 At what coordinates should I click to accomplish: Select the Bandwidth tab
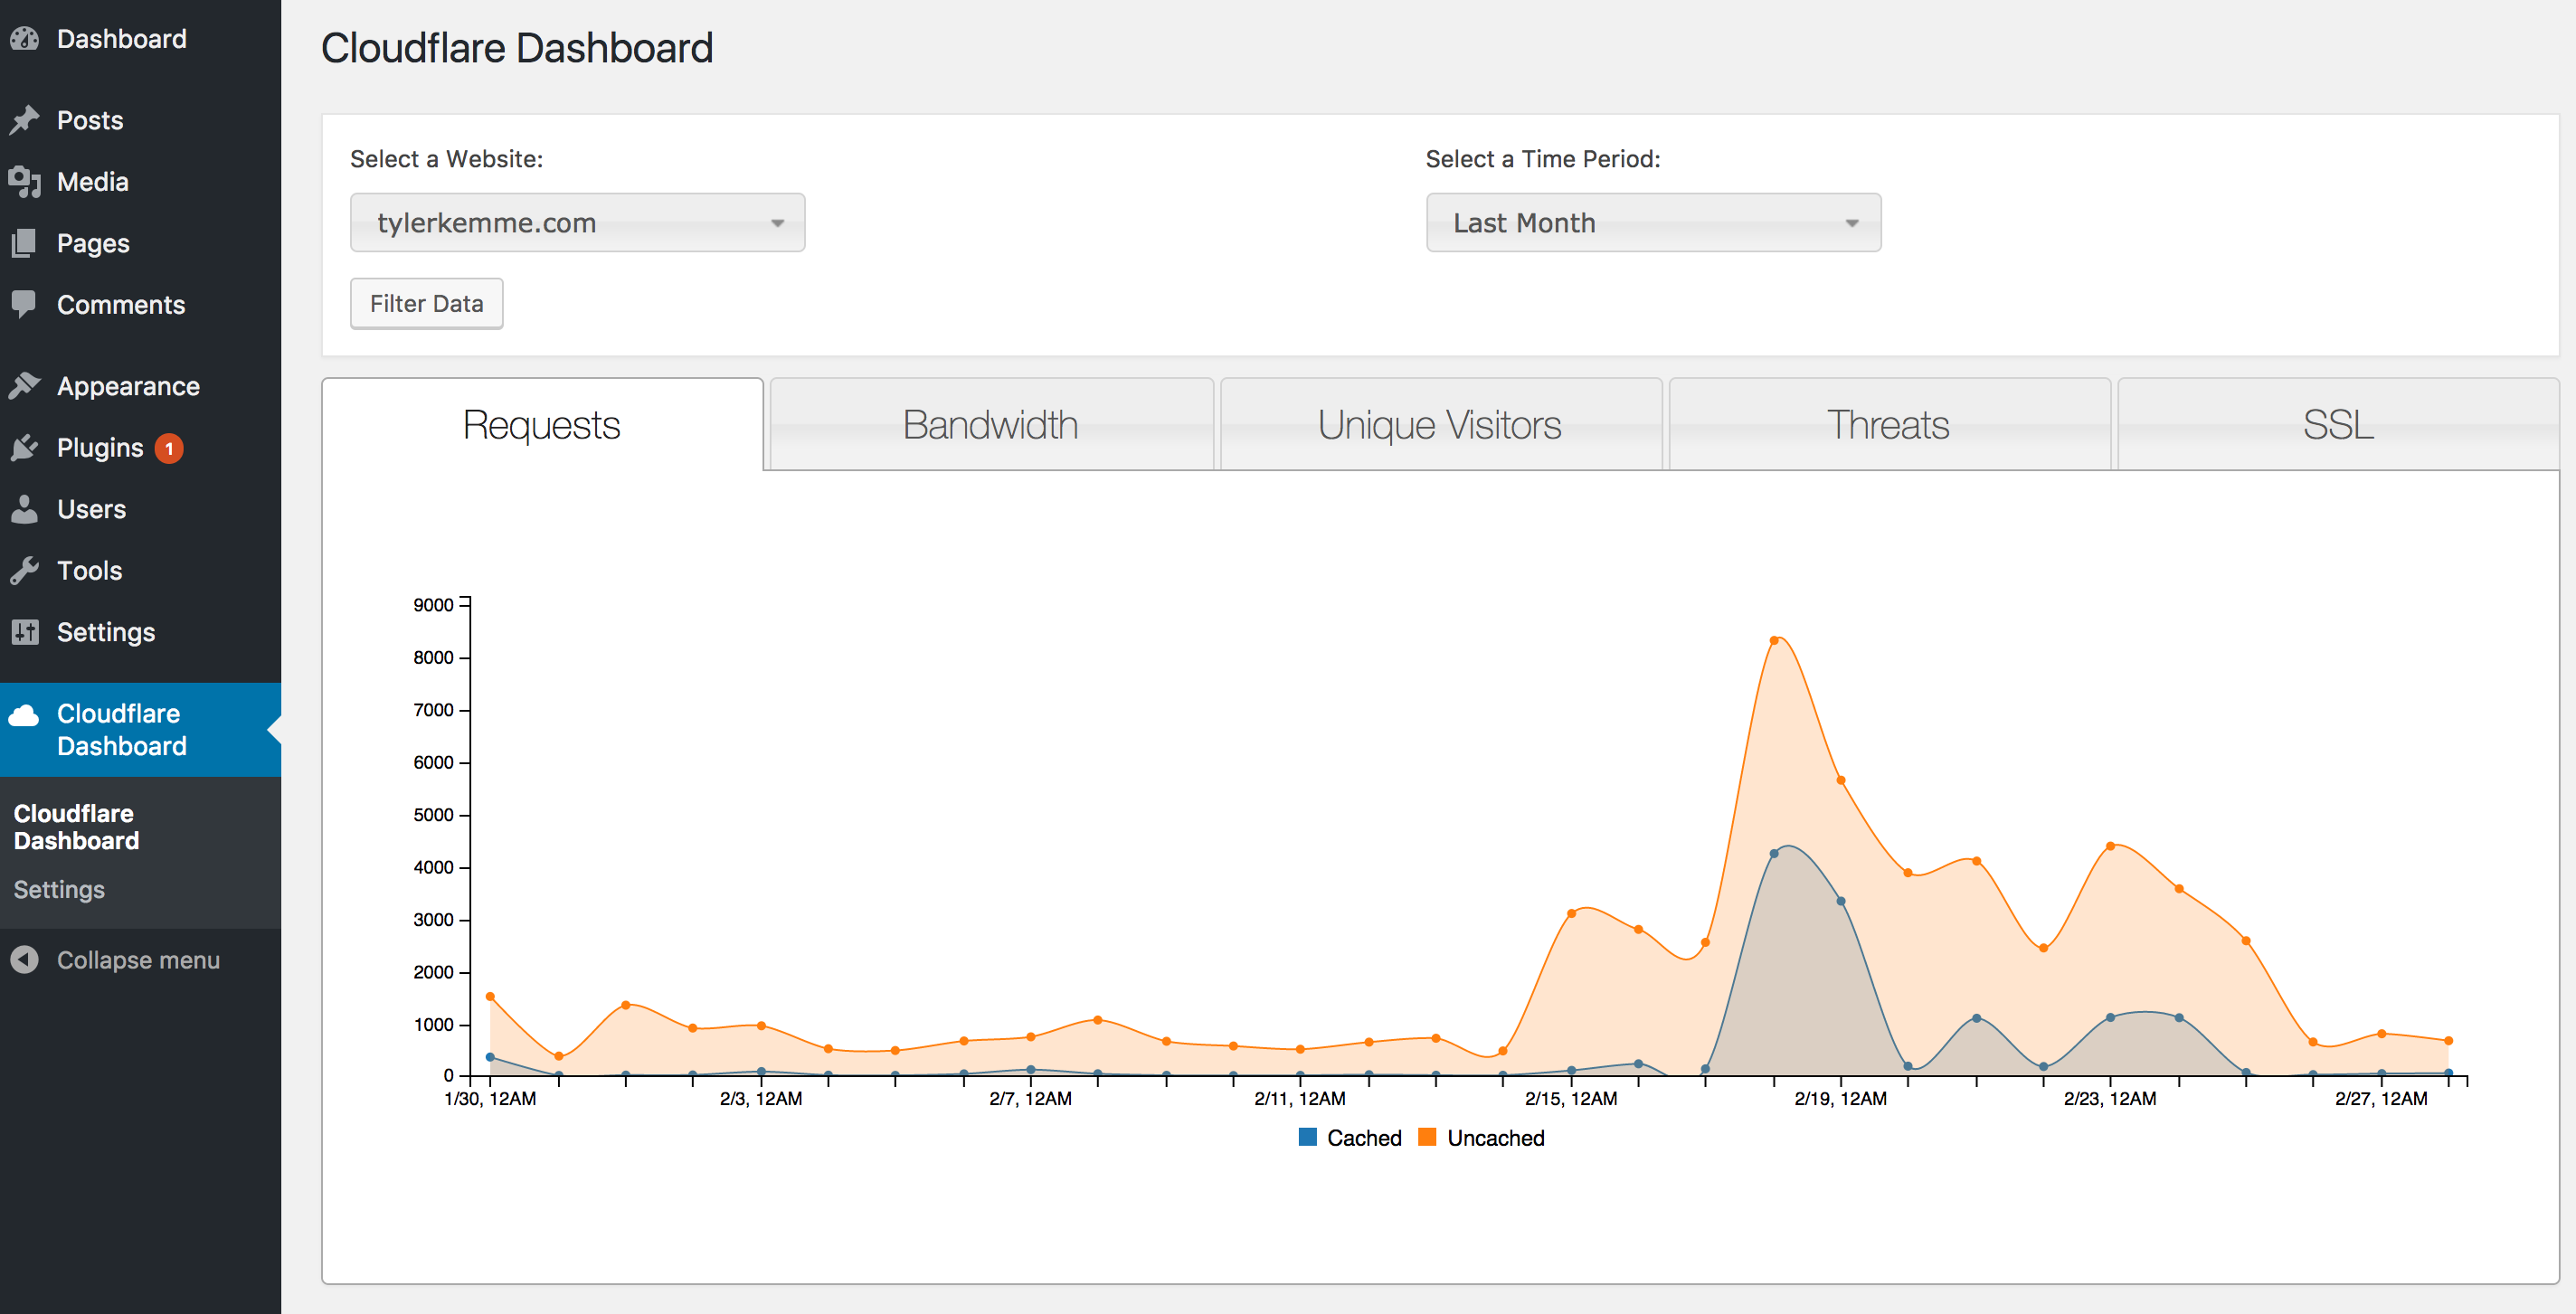pyautogui.click(x=990, y=426)
